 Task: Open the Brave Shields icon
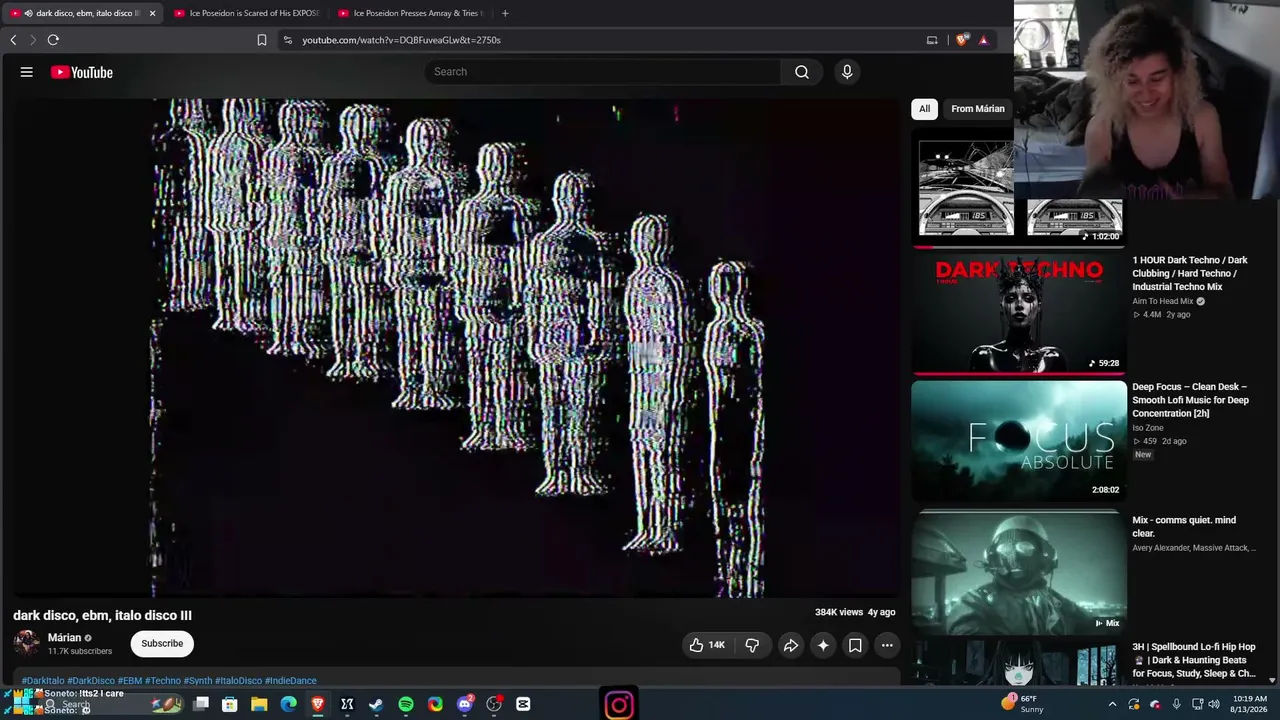962,40
